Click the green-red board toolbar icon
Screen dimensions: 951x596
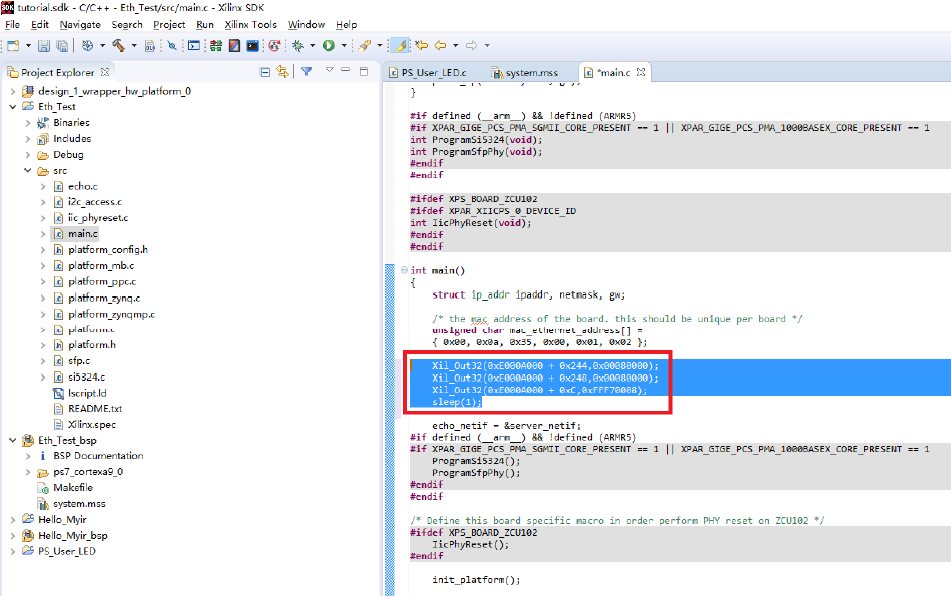pos(216,45)
